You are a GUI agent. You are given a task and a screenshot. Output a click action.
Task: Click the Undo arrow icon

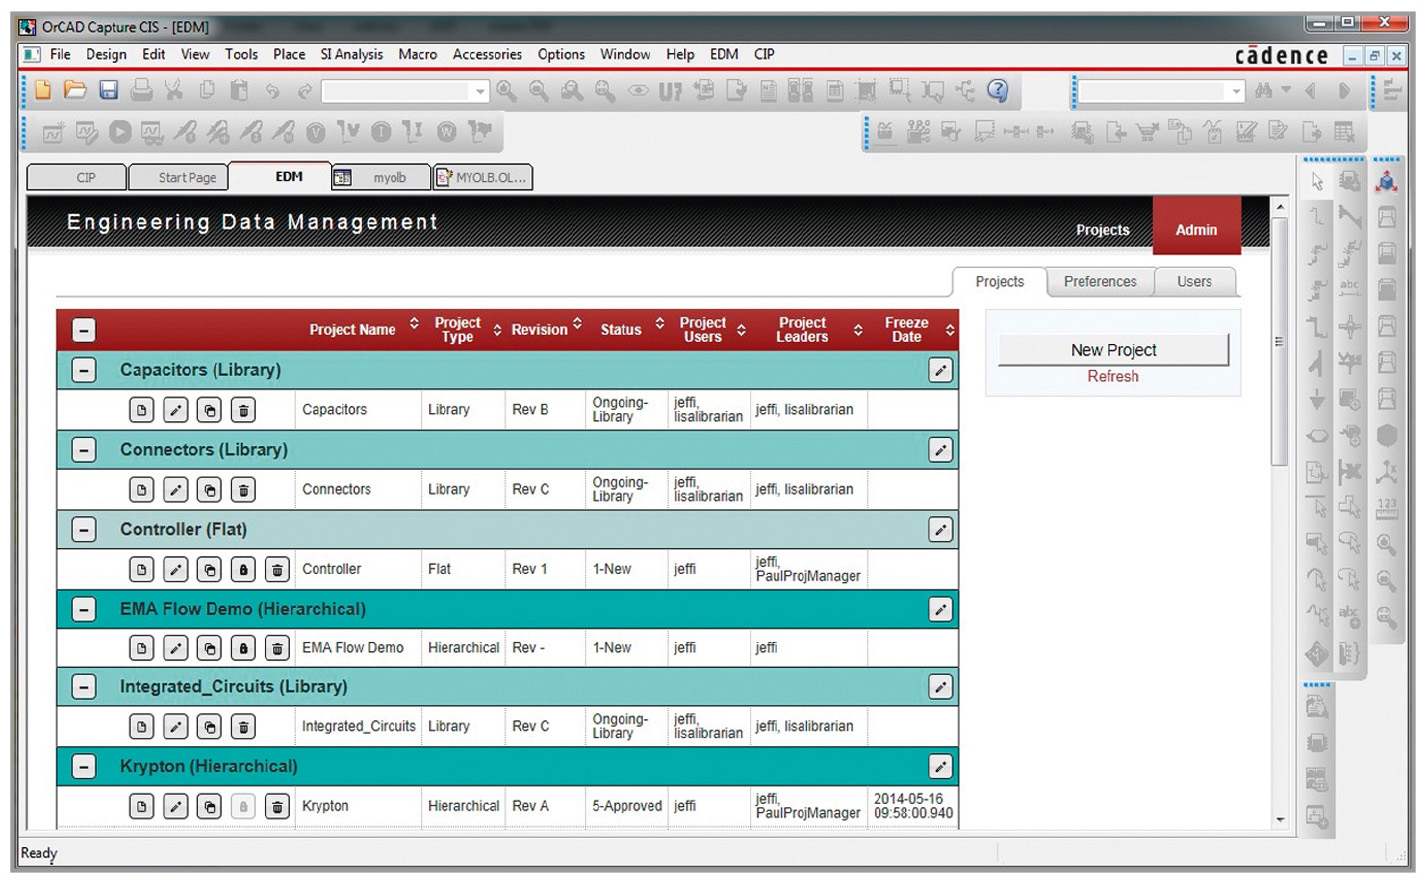click(272, 92)
